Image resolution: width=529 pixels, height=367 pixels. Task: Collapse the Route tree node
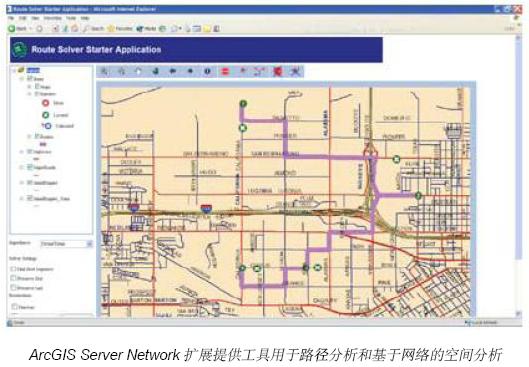22,79
